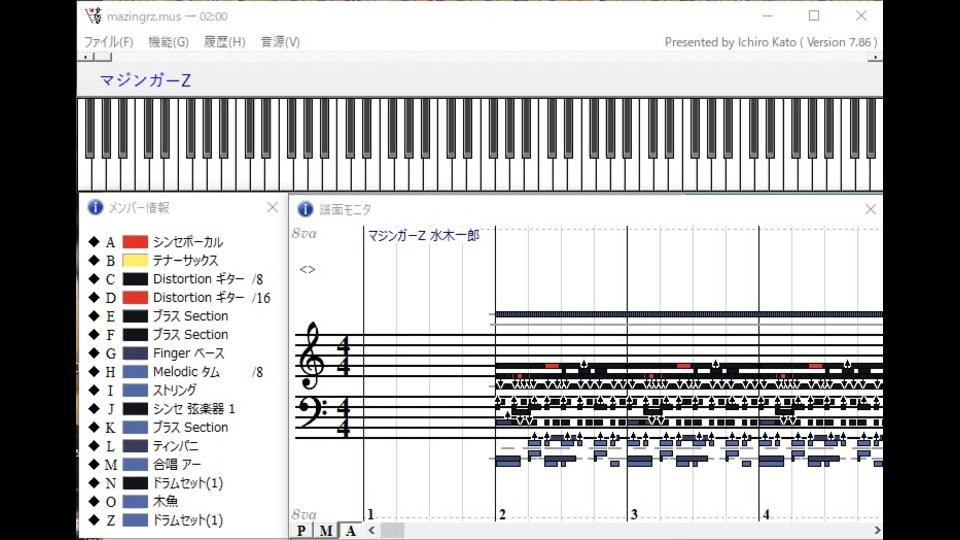The height and width of the screenshot is (540, 960).
Task: Toggle member H diamond marker
Action: tap(94, 371)
